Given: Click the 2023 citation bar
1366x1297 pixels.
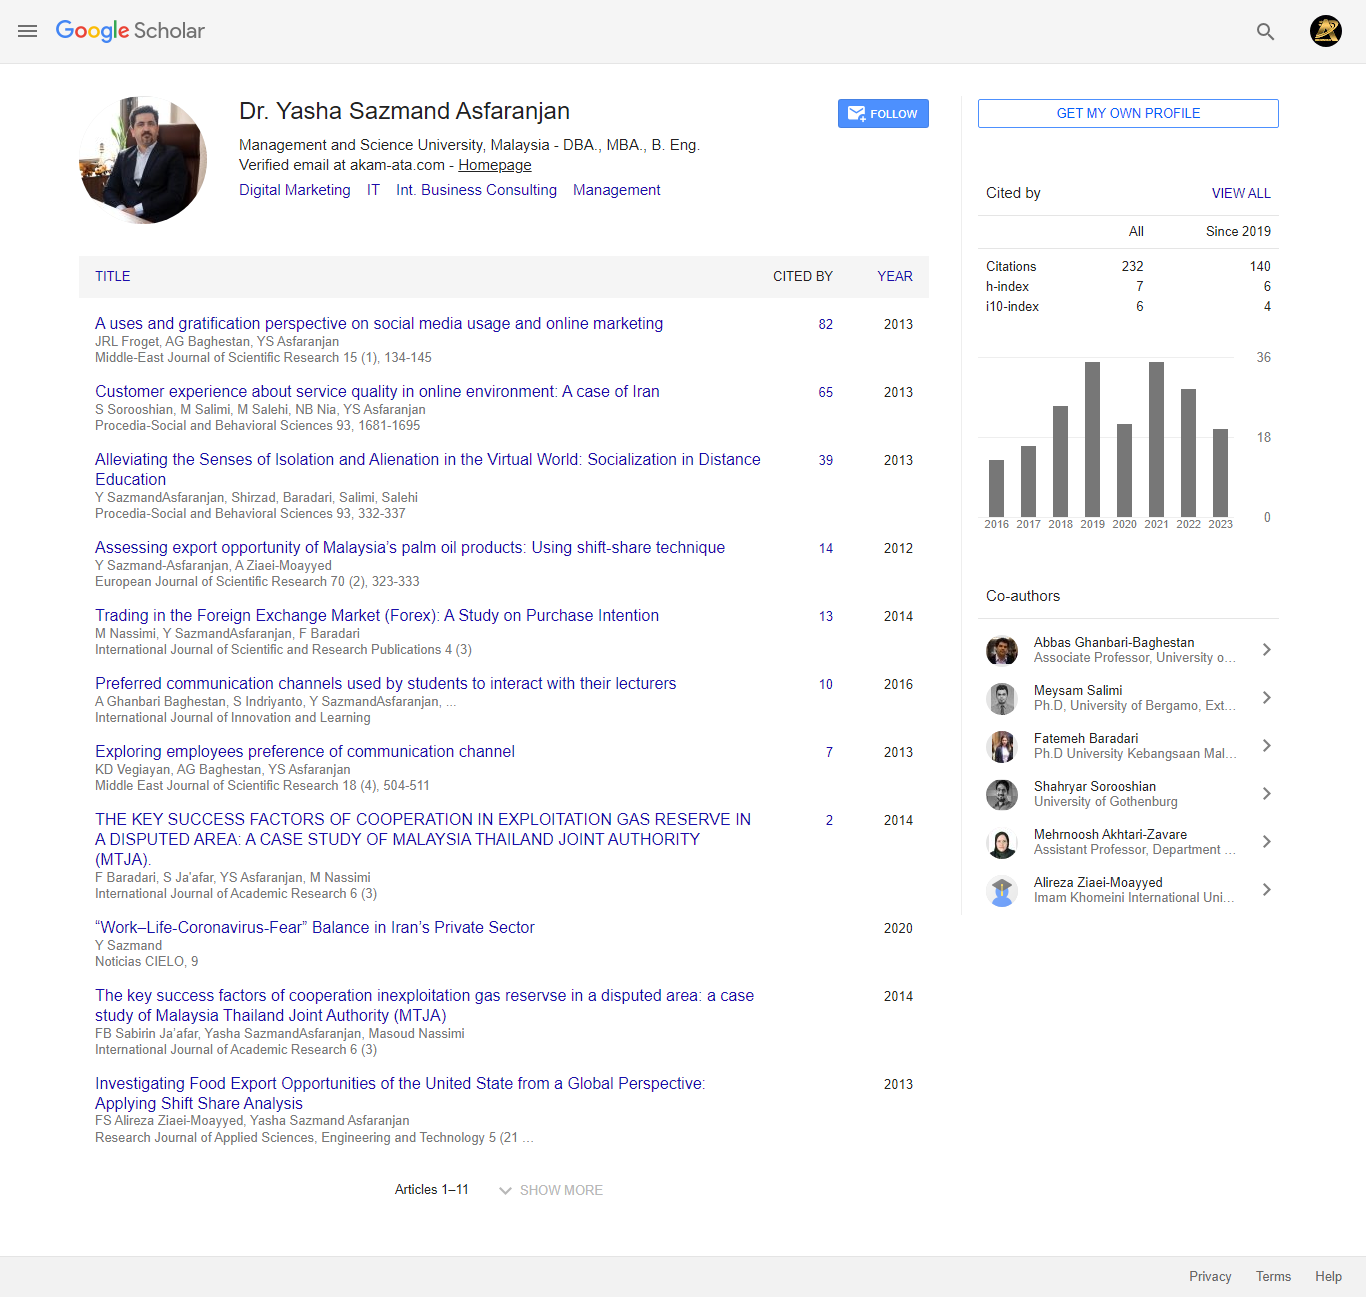Looking at the screenshot, I should coord(1221,473).
